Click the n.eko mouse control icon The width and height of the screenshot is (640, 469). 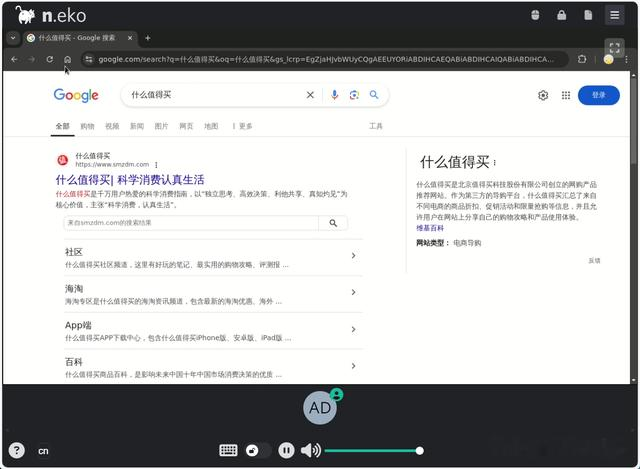click(535, 16)
